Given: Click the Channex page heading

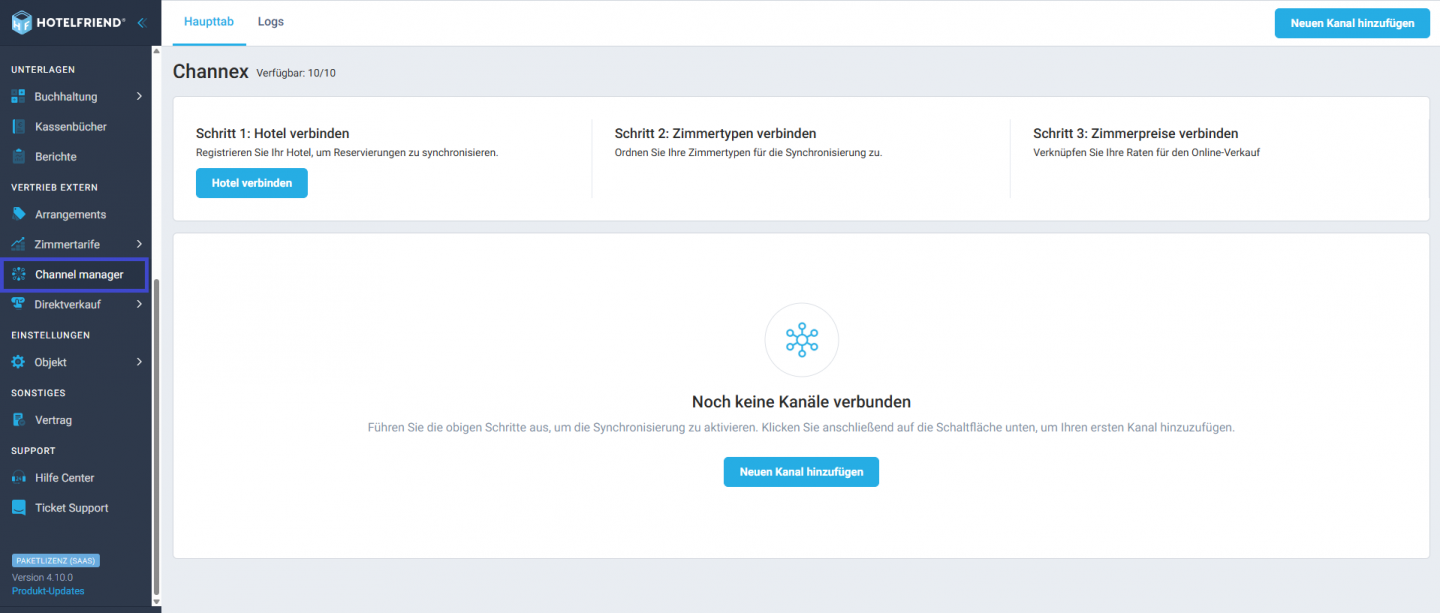Looking at the screenshot, I should (x=211, y=71).
